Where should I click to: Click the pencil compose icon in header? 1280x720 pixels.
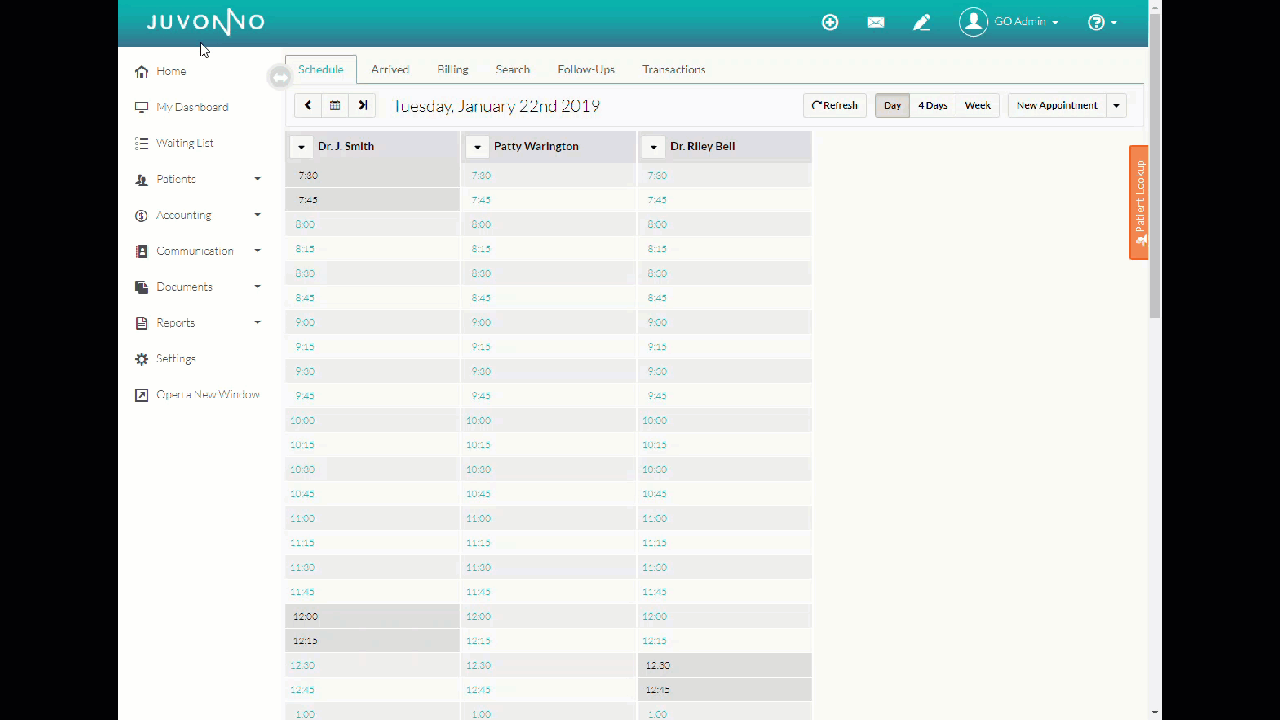tap(921, 22)
